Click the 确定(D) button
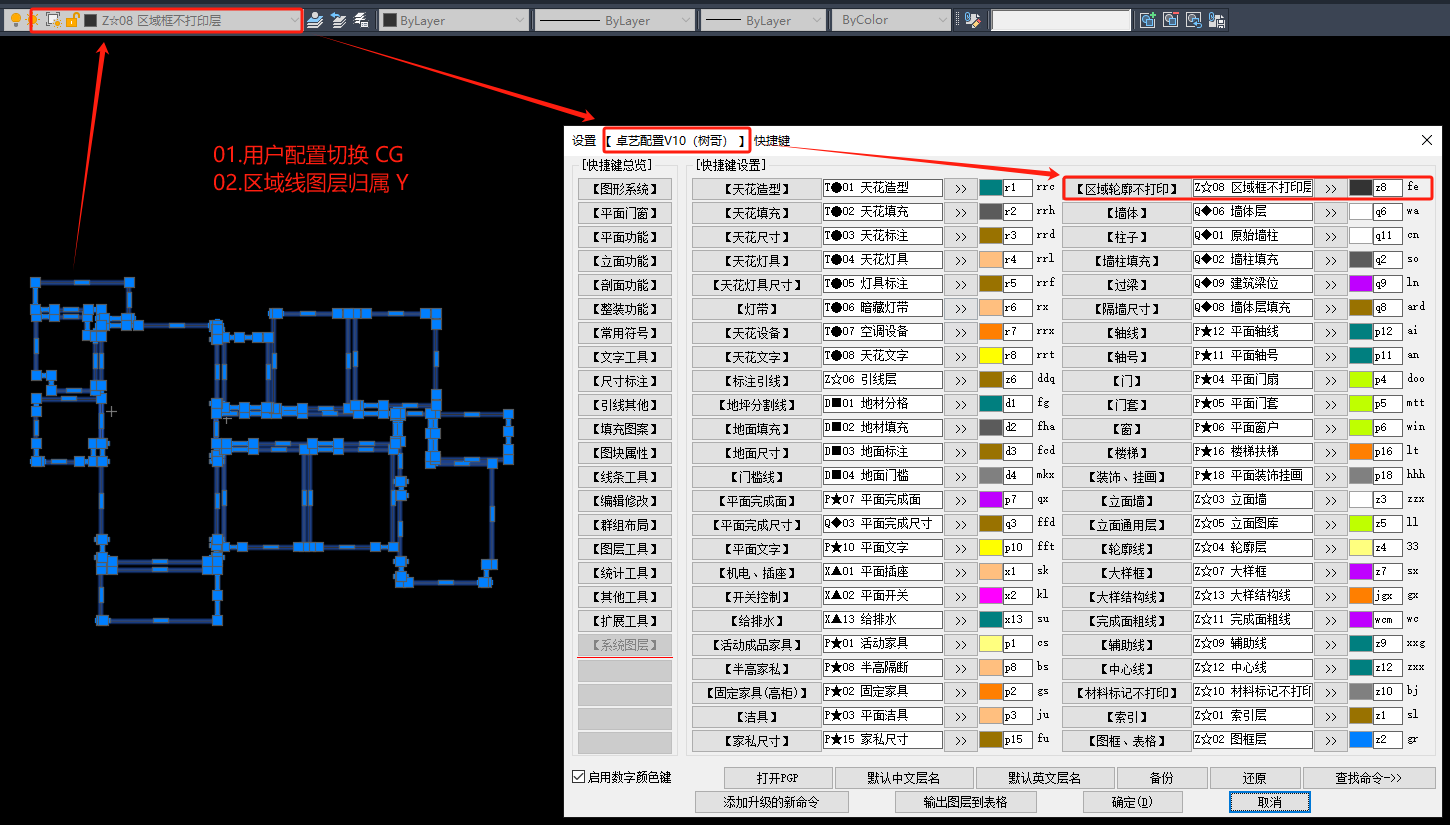This screenshot has height=825, width=1450. (1132, 802)
